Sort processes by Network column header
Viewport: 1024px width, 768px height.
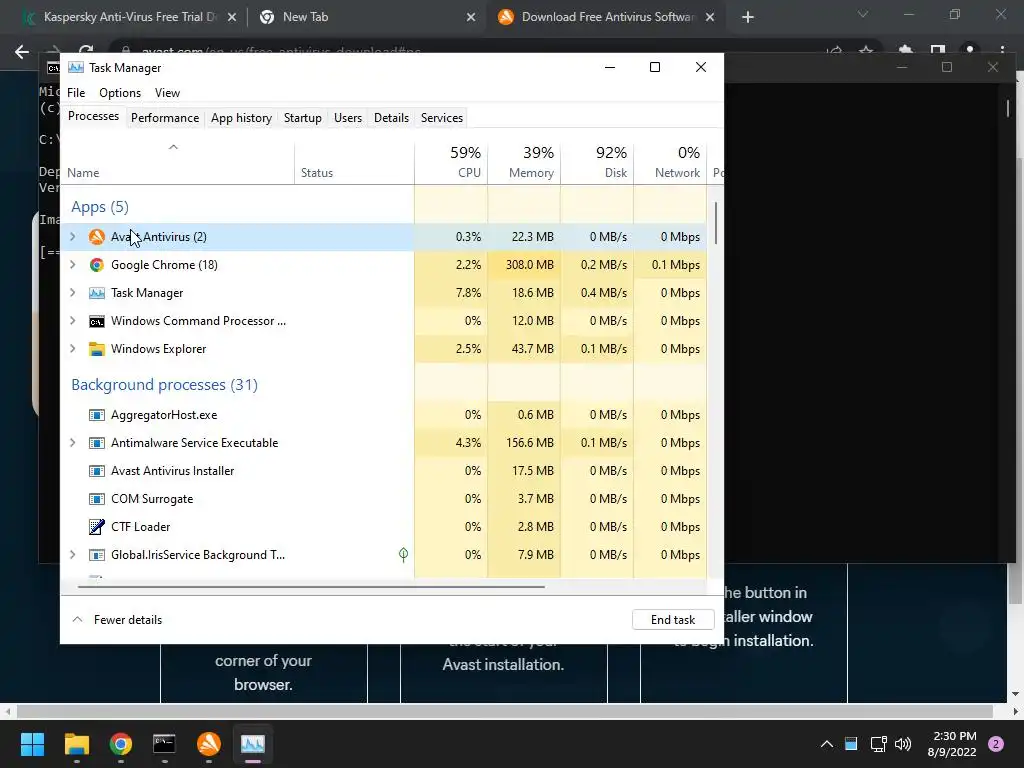point(671,163)
